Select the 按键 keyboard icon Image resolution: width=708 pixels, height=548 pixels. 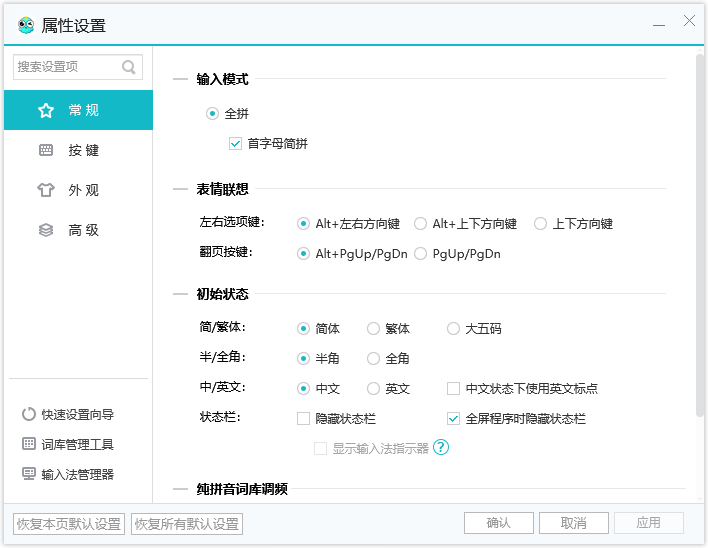(x=46, y=150)
